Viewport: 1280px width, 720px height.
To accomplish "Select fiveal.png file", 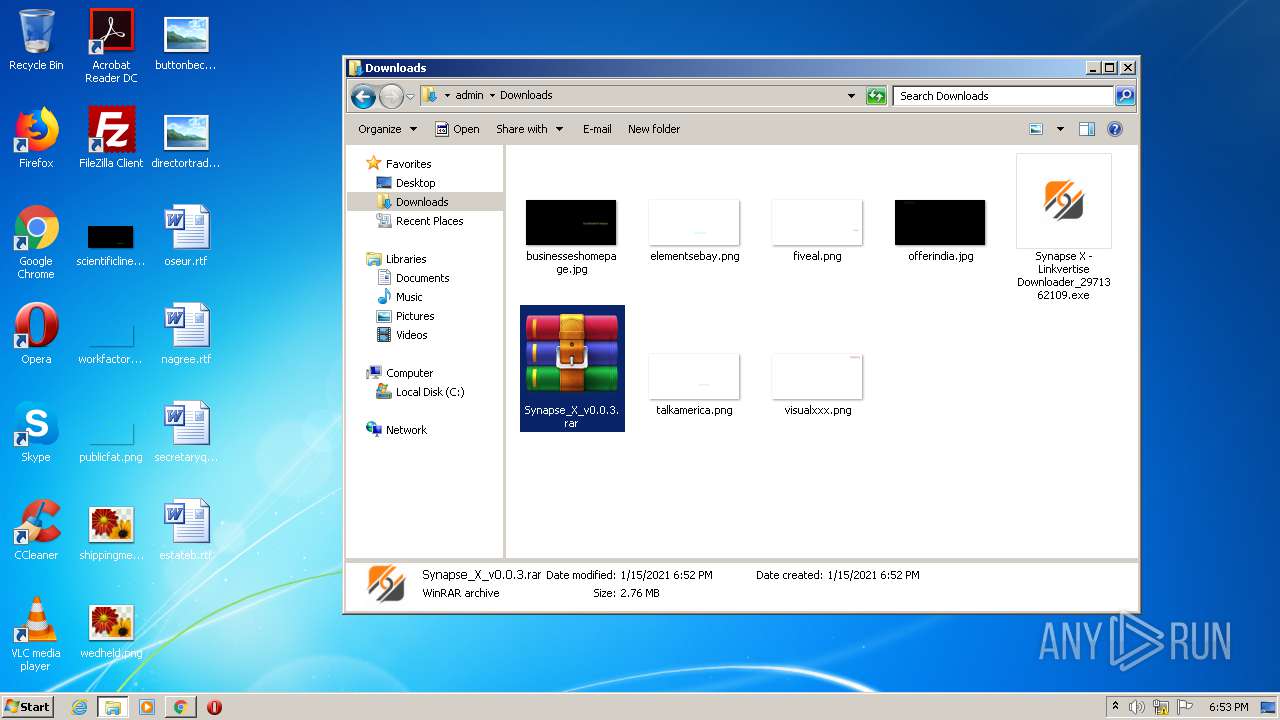I will [x=817, y=230].
